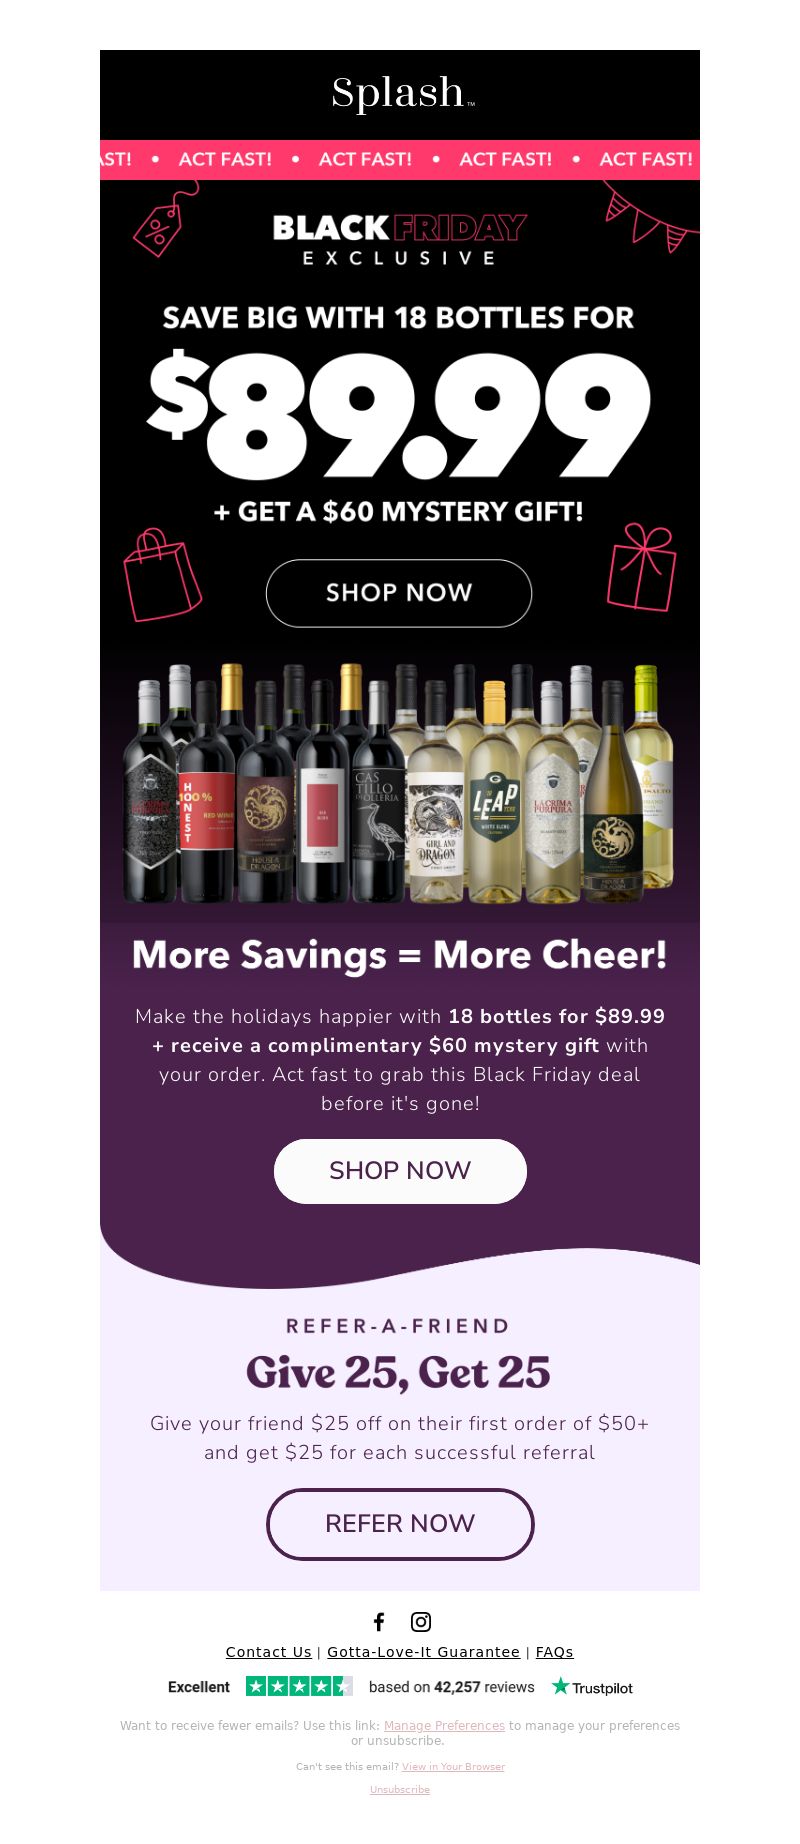Click the wine bottles product image
This screenshot has width=800, height=1844.
(x=399, y=784)
